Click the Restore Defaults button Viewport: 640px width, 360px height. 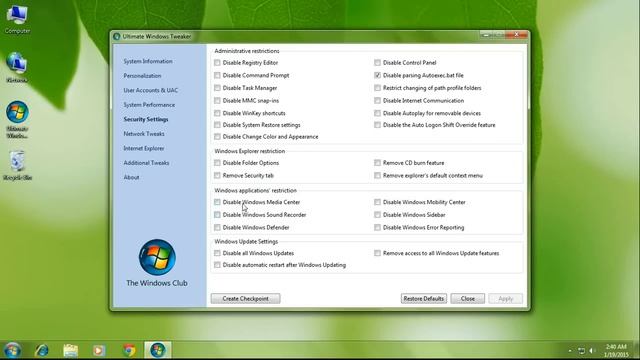[424, 299]
